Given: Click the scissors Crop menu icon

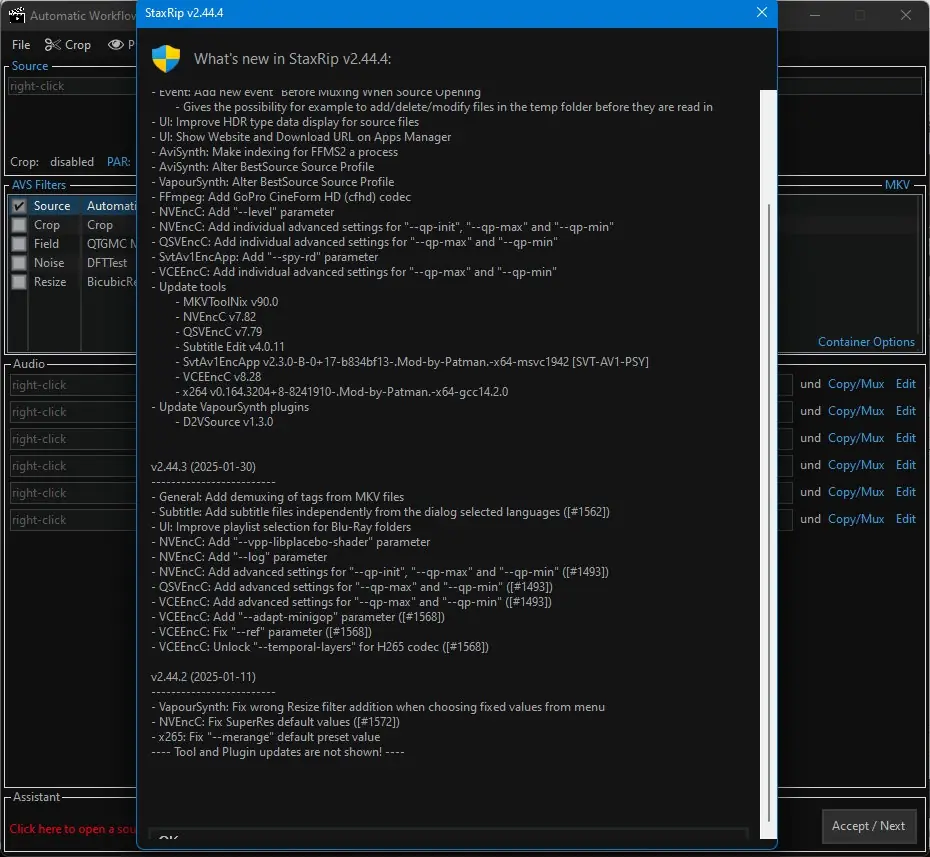Looking at the screenshot, I should click(53, 44).
